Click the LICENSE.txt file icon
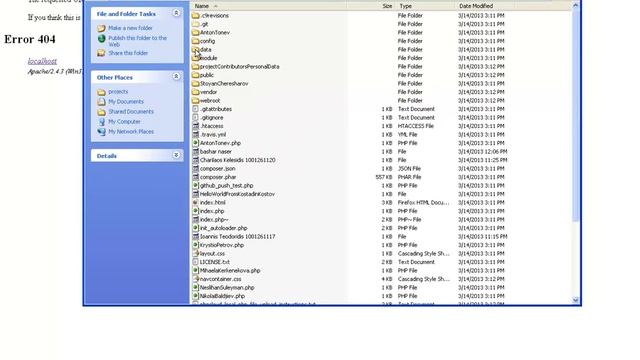Viewport: 640px width, 360px height. (x=196, y=262)
